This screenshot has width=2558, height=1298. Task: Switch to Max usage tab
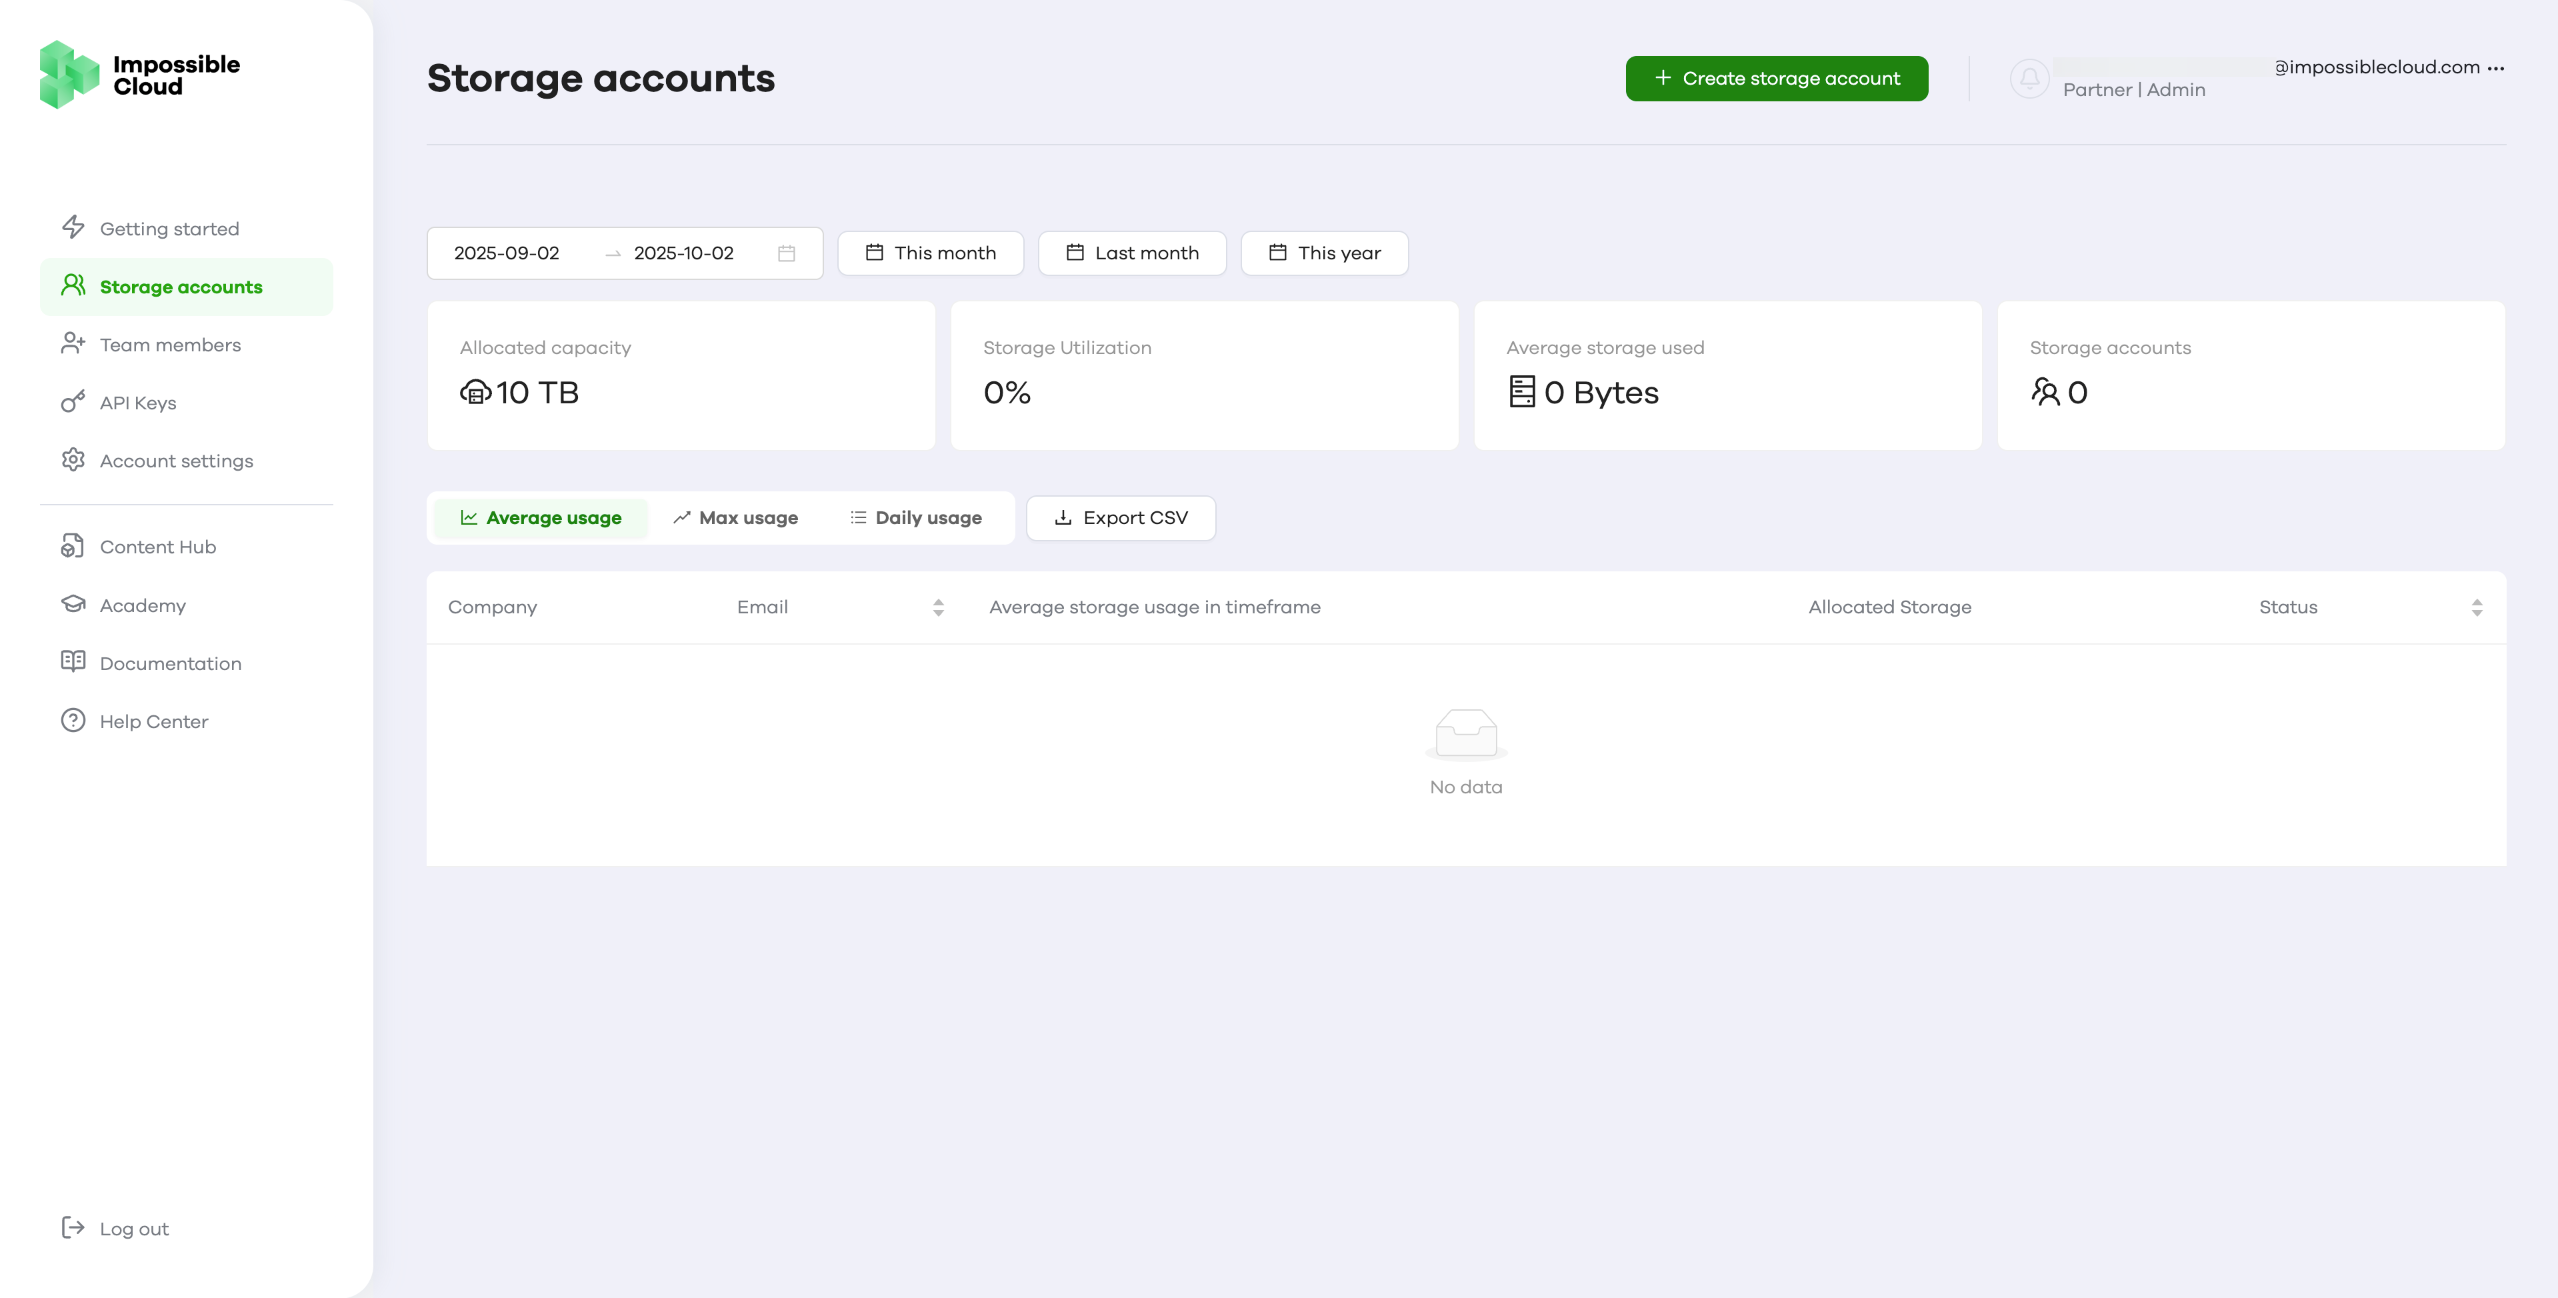click(736, 518)
